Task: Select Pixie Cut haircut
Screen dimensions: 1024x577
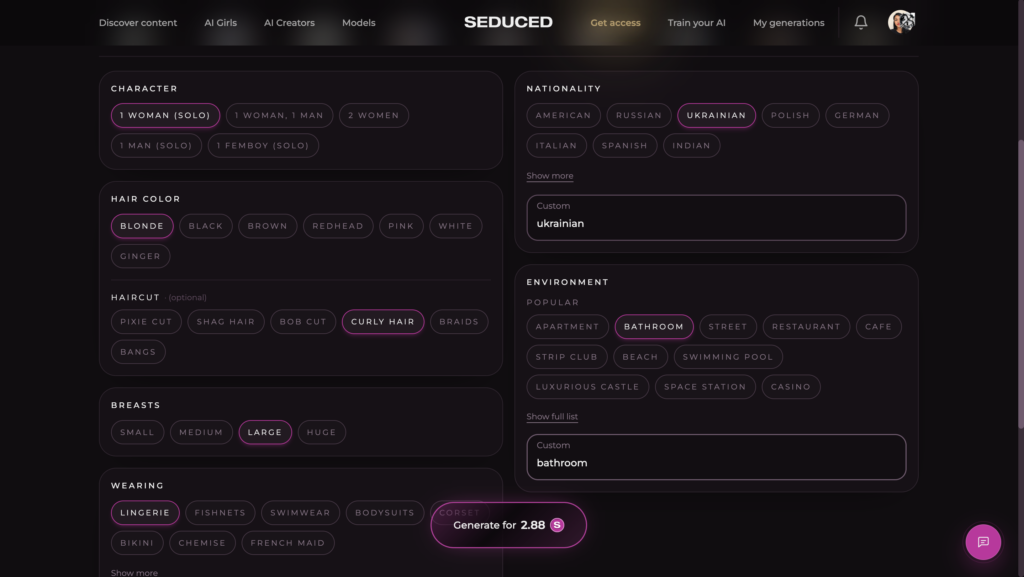Action: pos(146,322)
